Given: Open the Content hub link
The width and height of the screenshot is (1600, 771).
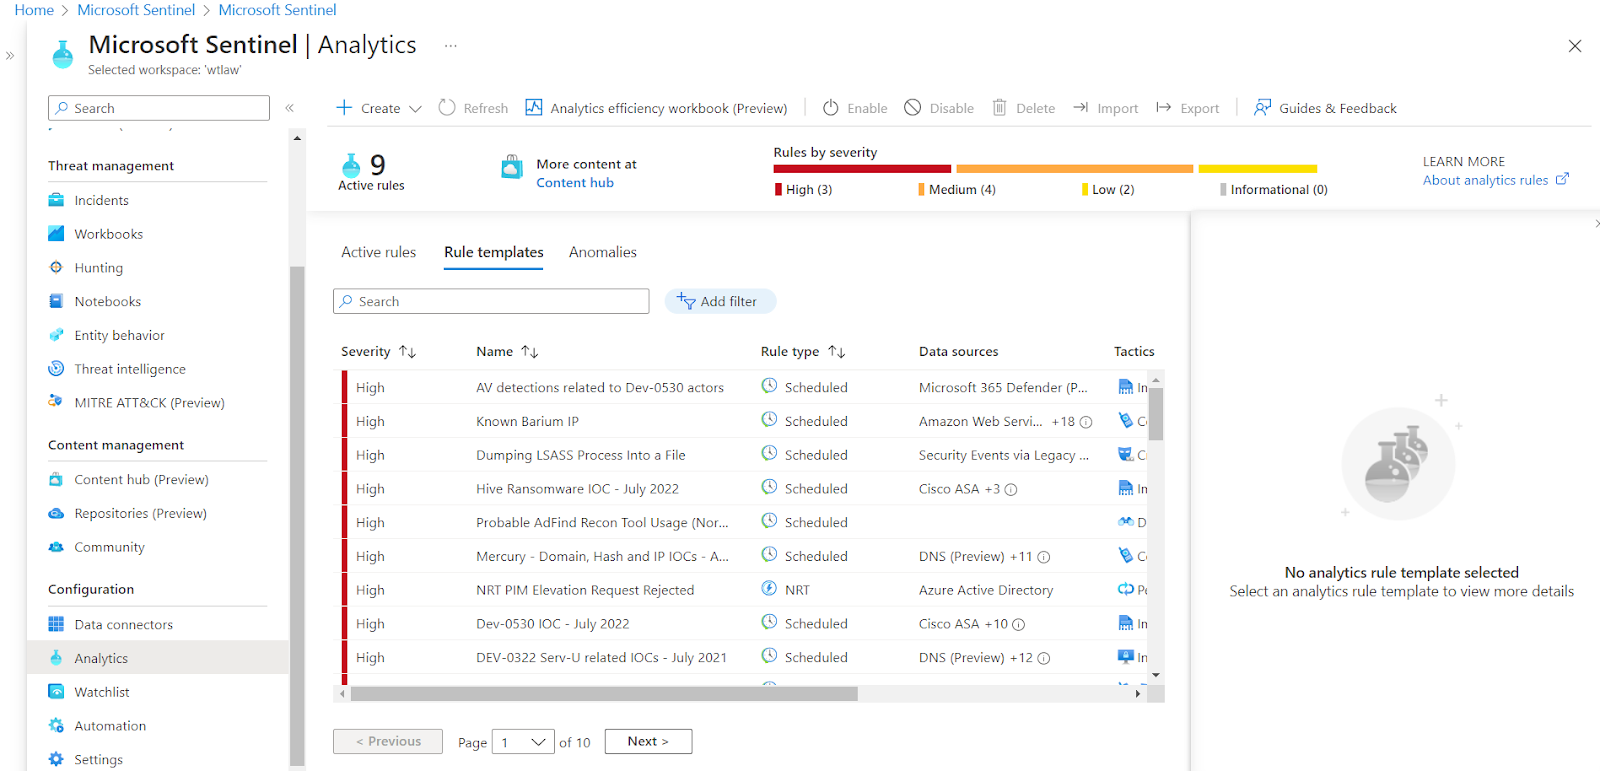Looking at the screenshot, I should click(575, 183).
